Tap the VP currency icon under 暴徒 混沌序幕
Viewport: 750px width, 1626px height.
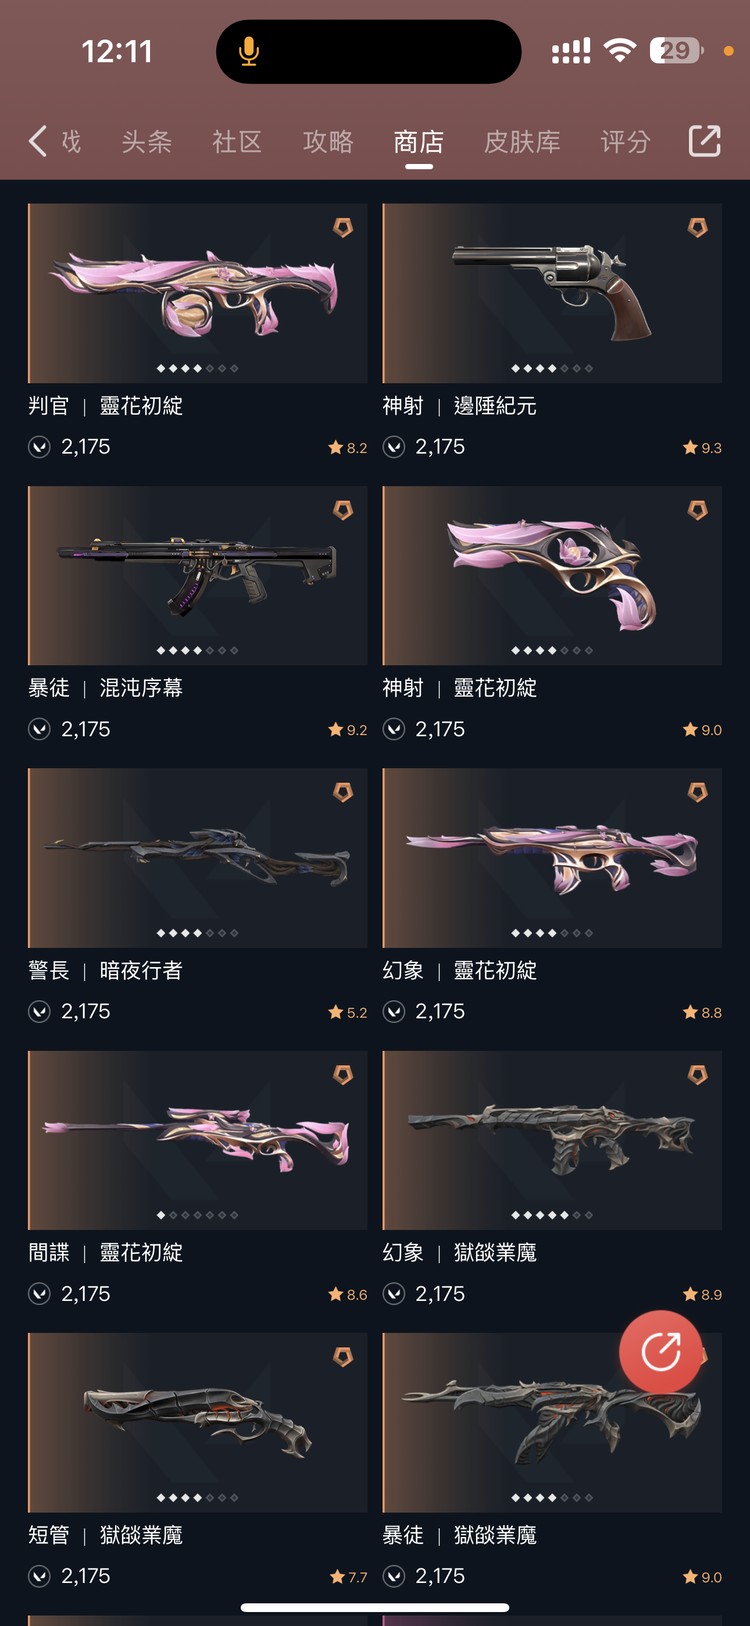[39, 729]
